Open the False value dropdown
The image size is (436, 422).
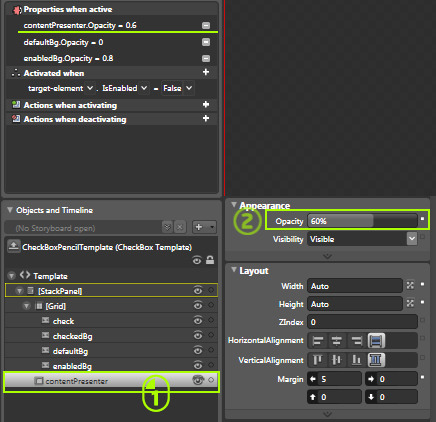pos(189,88)
